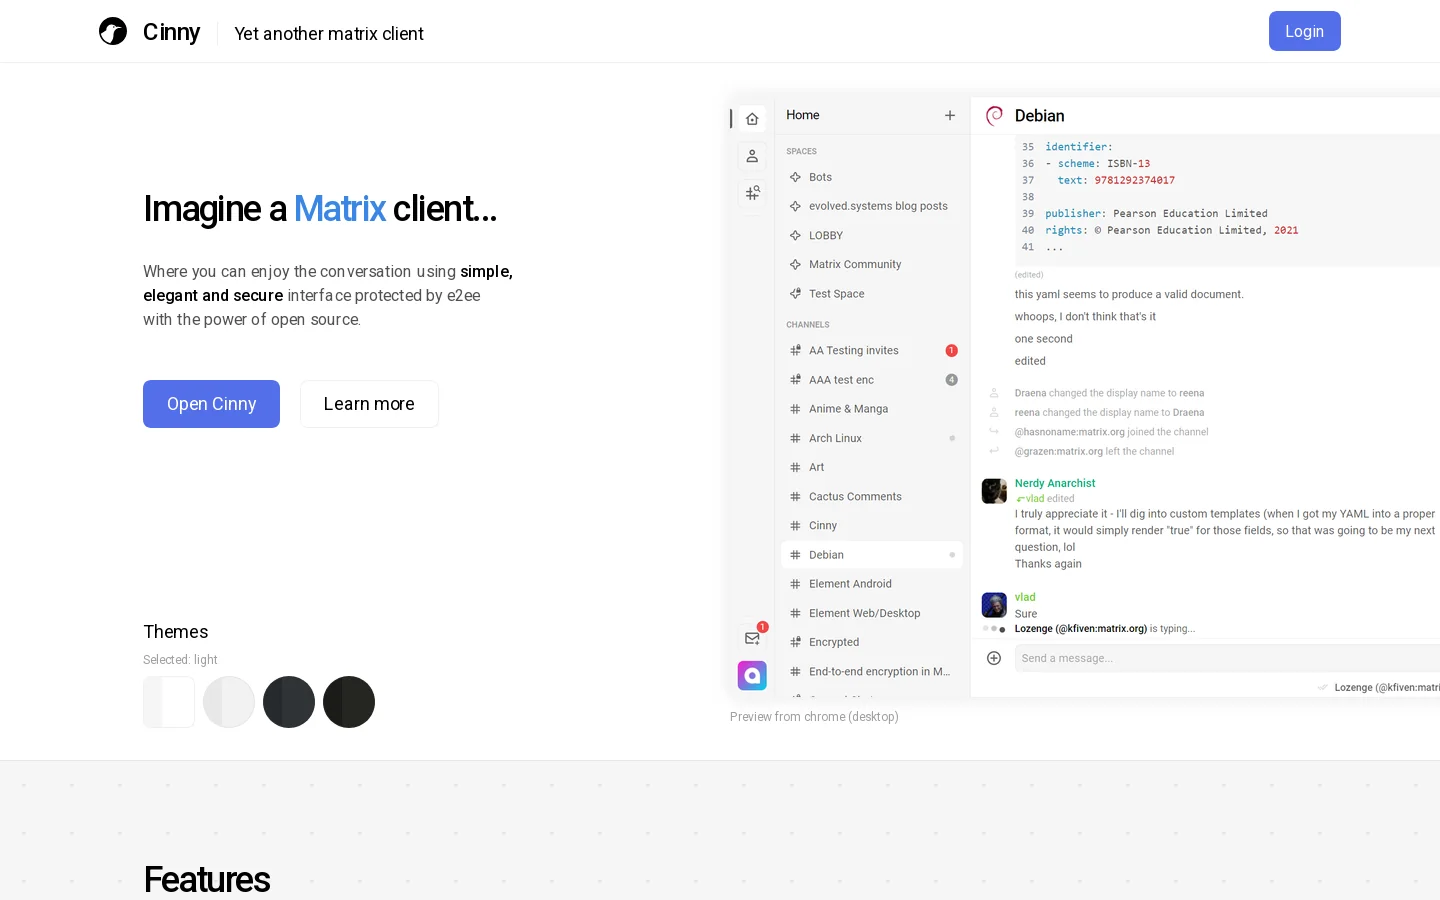Viewport: 1440px width, 900px height.
Task: Open the Bots space
Action: click(871, 177)
